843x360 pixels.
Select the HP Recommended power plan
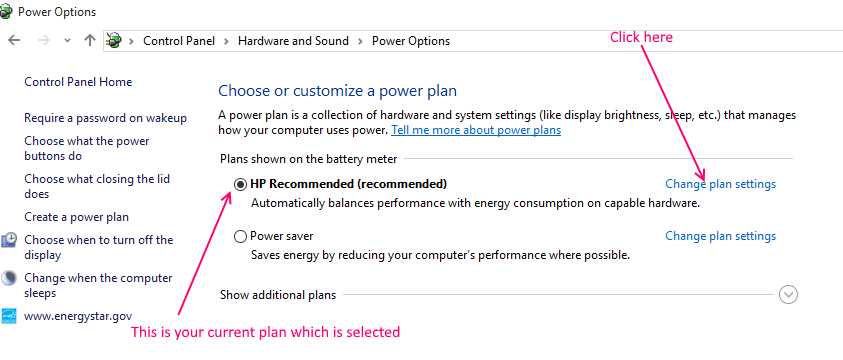click(x=240, y=184)
